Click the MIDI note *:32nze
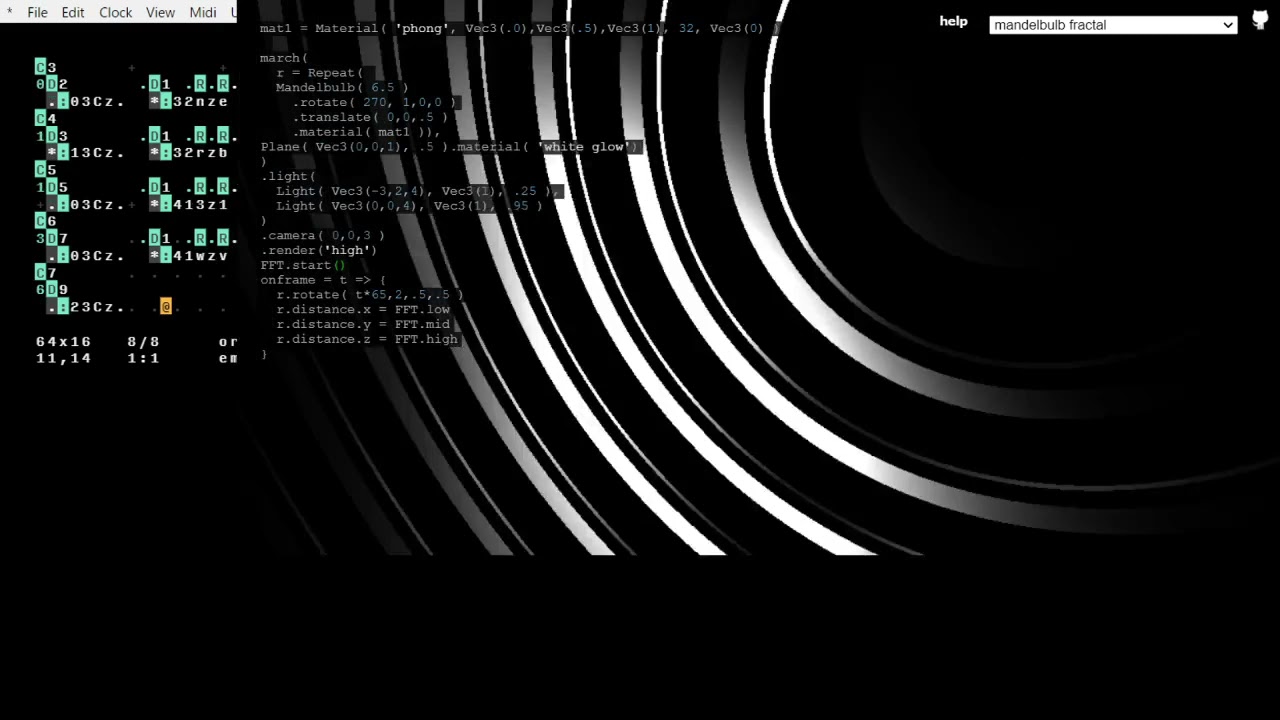Image resolution: width=1280 pixels, height=720 pixels. pyautogui.click(x=189, y=101)
